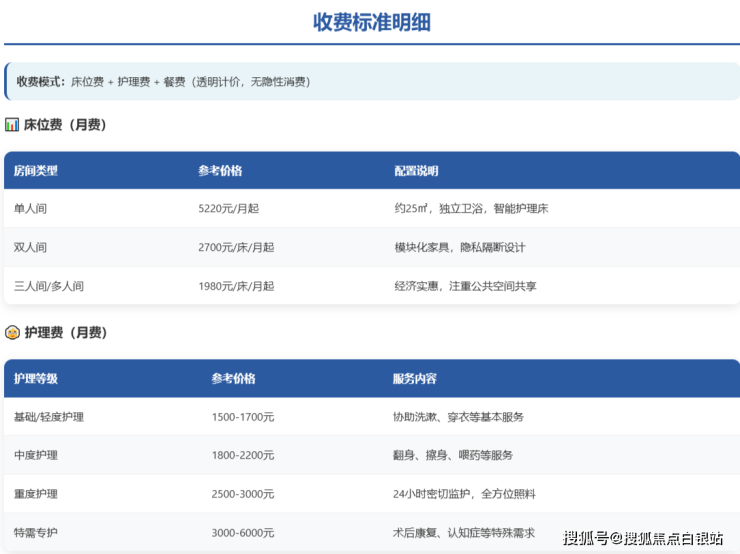Screen dimensions: 740x554
Task: Click the 收费标准明细 page title
Action: (372, 21)
